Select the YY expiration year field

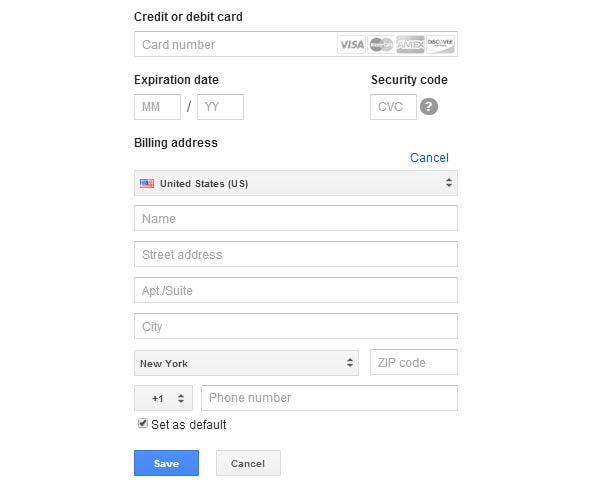point(220,107)
